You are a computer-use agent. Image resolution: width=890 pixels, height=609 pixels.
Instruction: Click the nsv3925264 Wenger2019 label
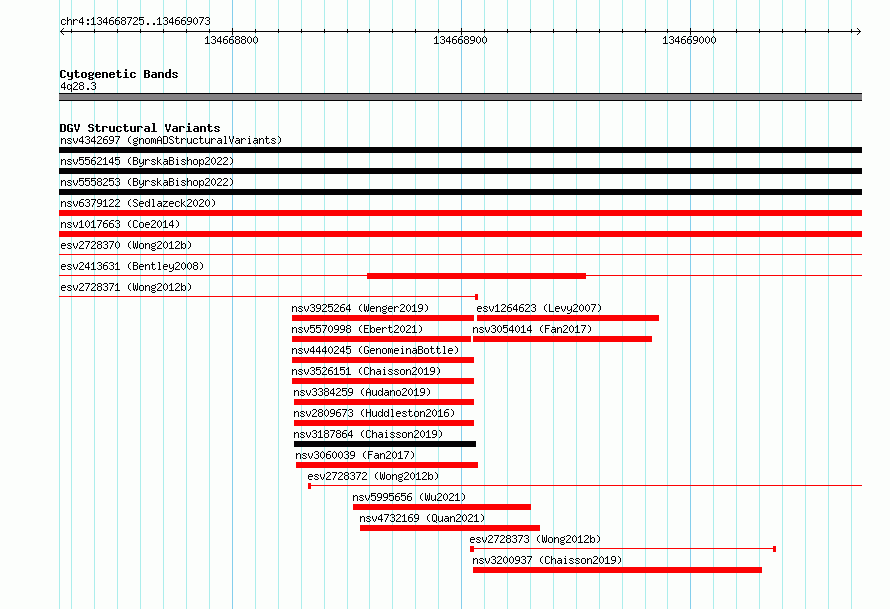360,308
